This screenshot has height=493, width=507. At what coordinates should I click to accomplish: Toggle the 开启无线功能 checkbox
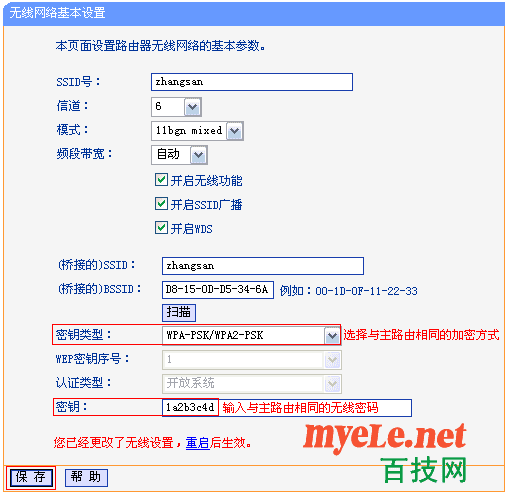tap(161, 180)
